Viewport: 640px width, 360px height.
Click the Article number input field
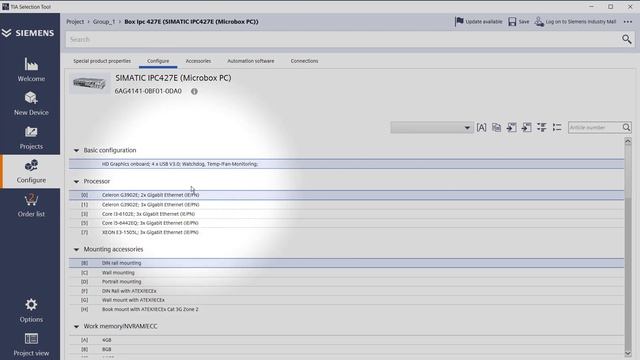tap(595, 127)
